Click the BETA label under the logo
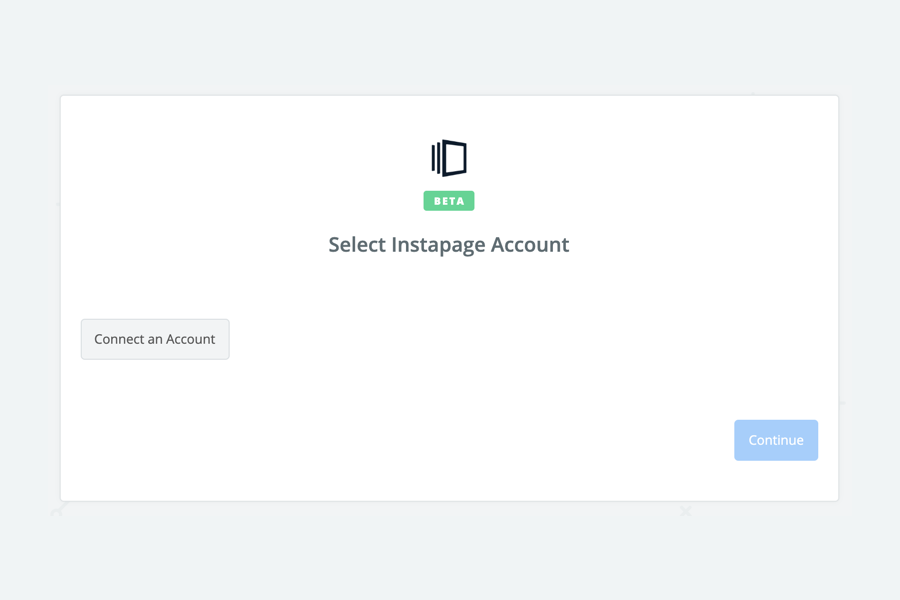The height and width of the screenshot is (600, 900). (449, 201)
